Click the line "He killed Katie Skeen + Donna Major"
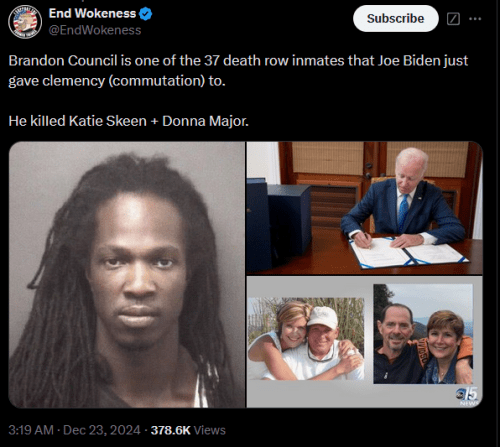The width and height of the screenshot is (500, 447). (129, 121)
